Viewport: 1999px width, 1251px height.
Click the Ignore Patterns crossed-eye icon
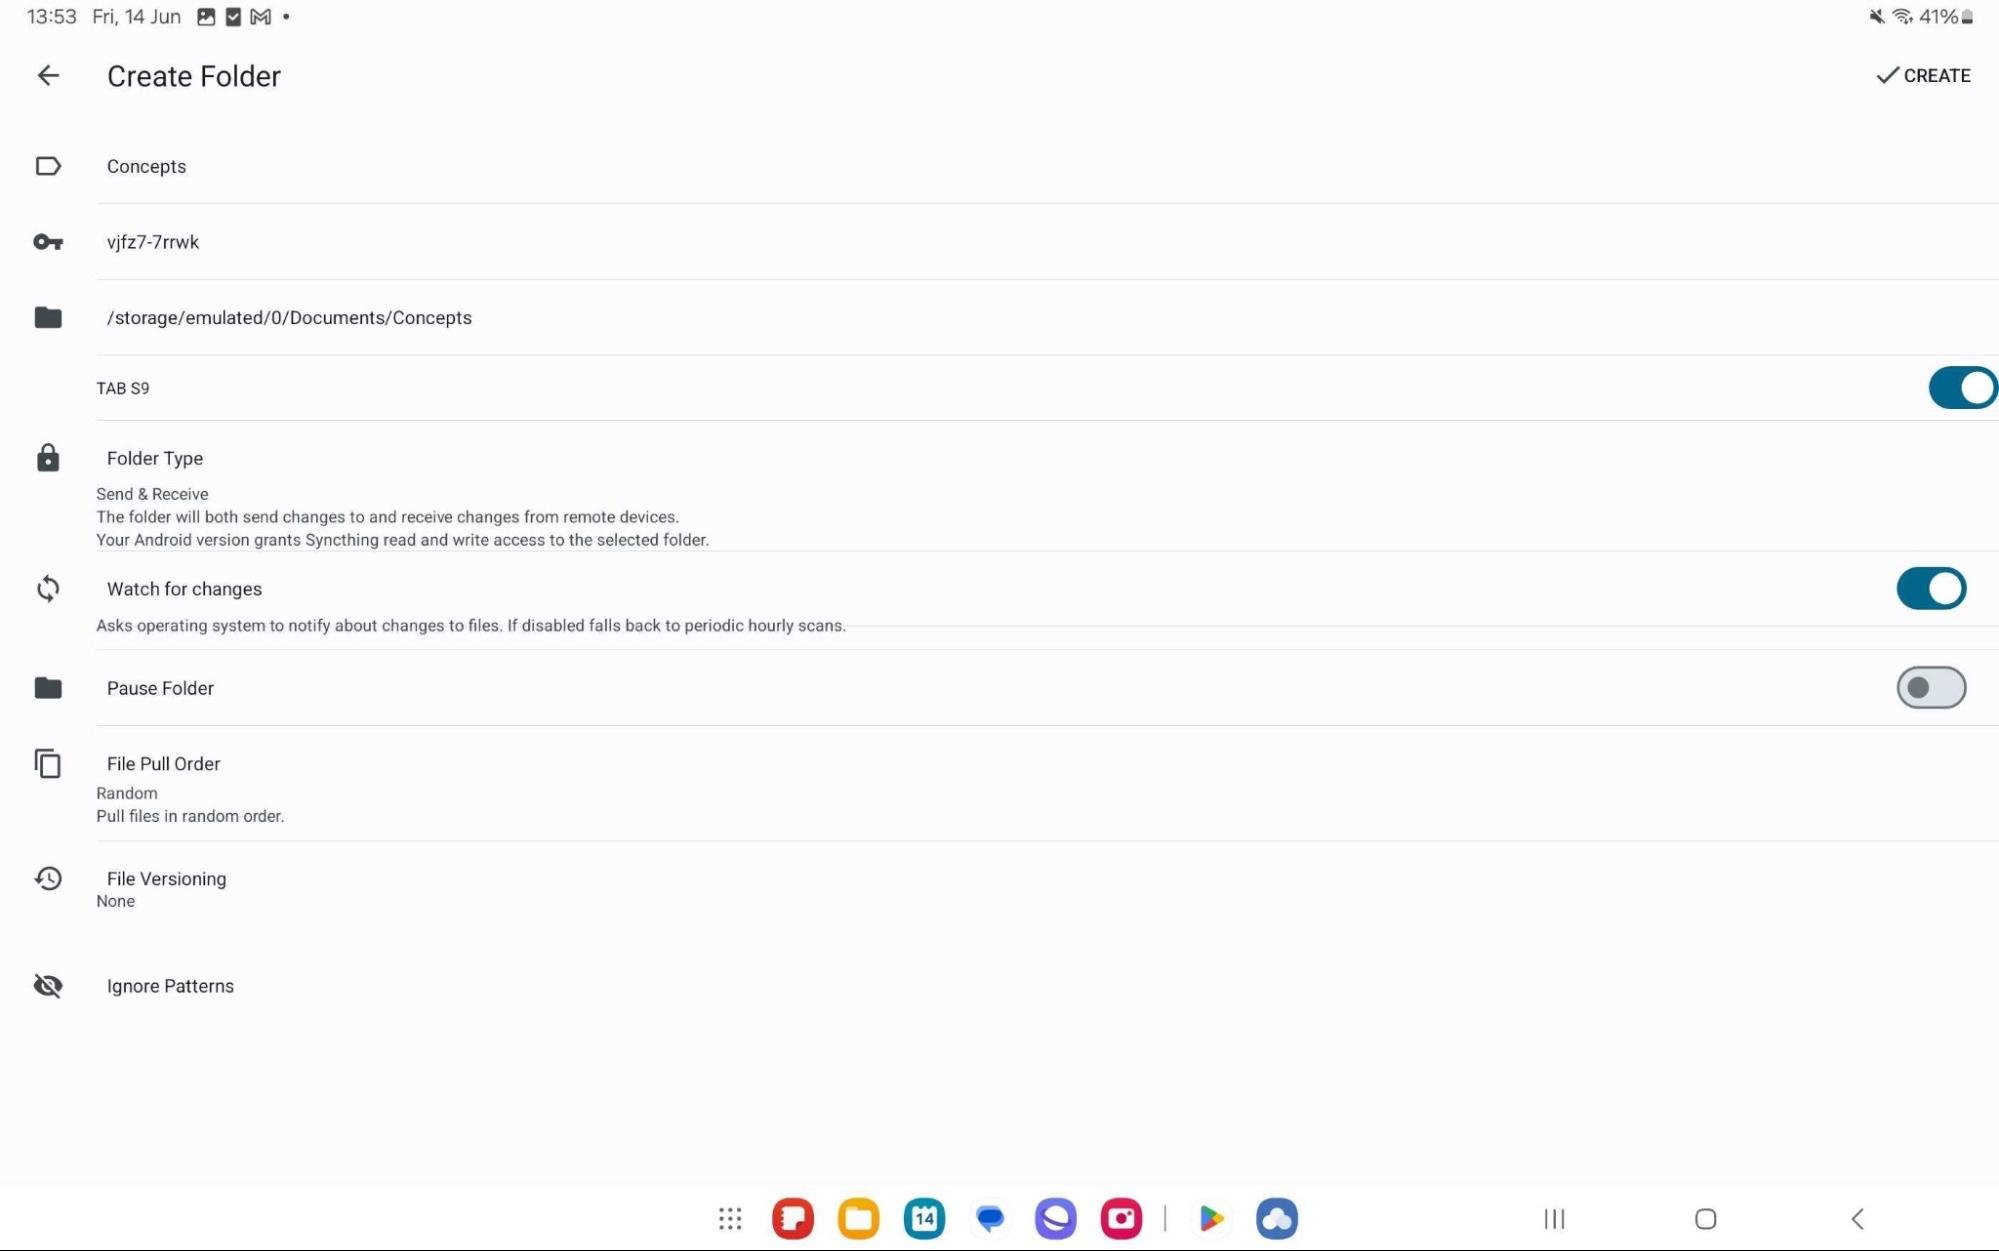coord(48,986)
